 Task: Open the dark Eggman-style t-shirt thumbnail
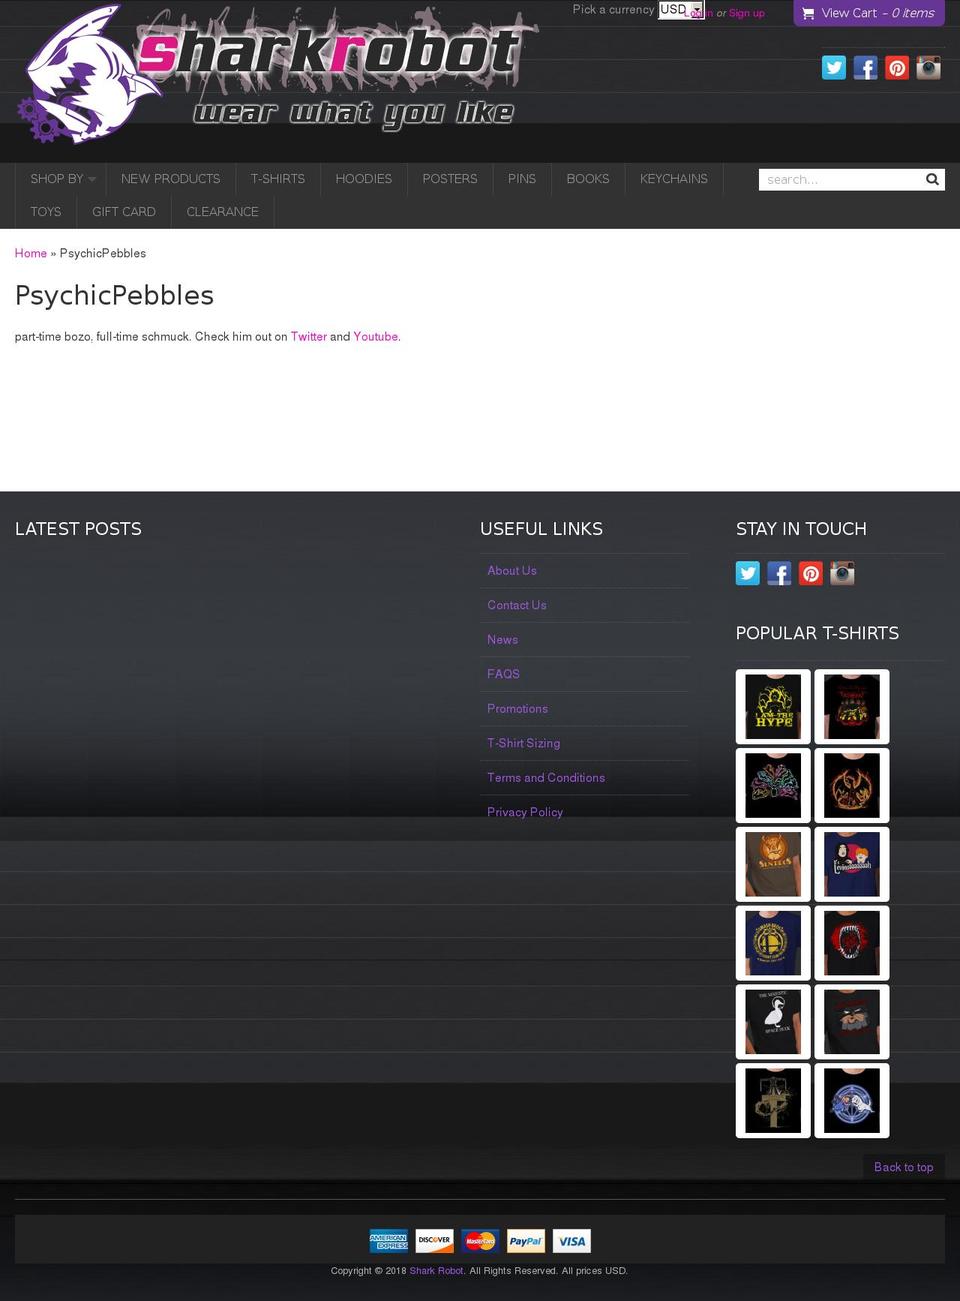[x=852, y=1022]
